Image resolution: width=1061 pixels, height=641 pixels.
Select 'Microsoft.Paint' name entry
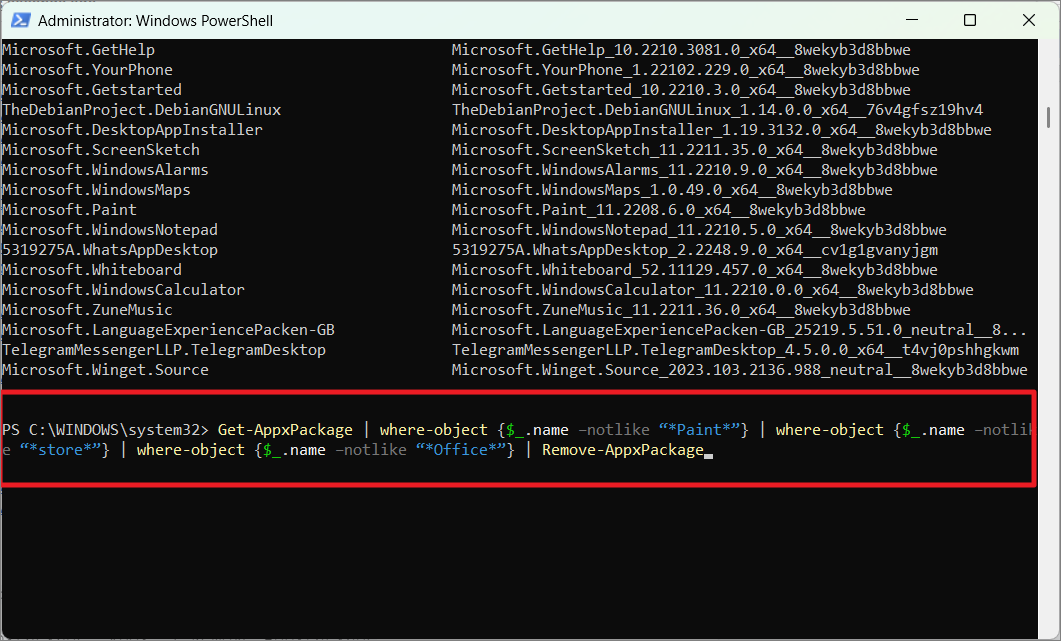70,209
